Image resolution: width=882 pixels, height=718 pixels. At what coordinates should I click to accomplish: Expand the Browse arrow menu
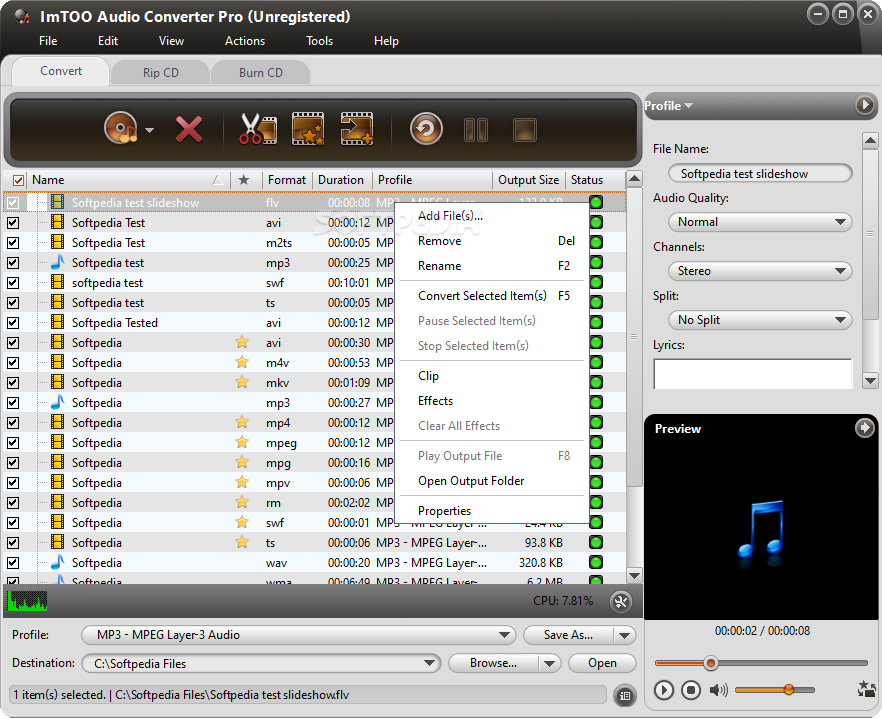click(x=550, y=663)
